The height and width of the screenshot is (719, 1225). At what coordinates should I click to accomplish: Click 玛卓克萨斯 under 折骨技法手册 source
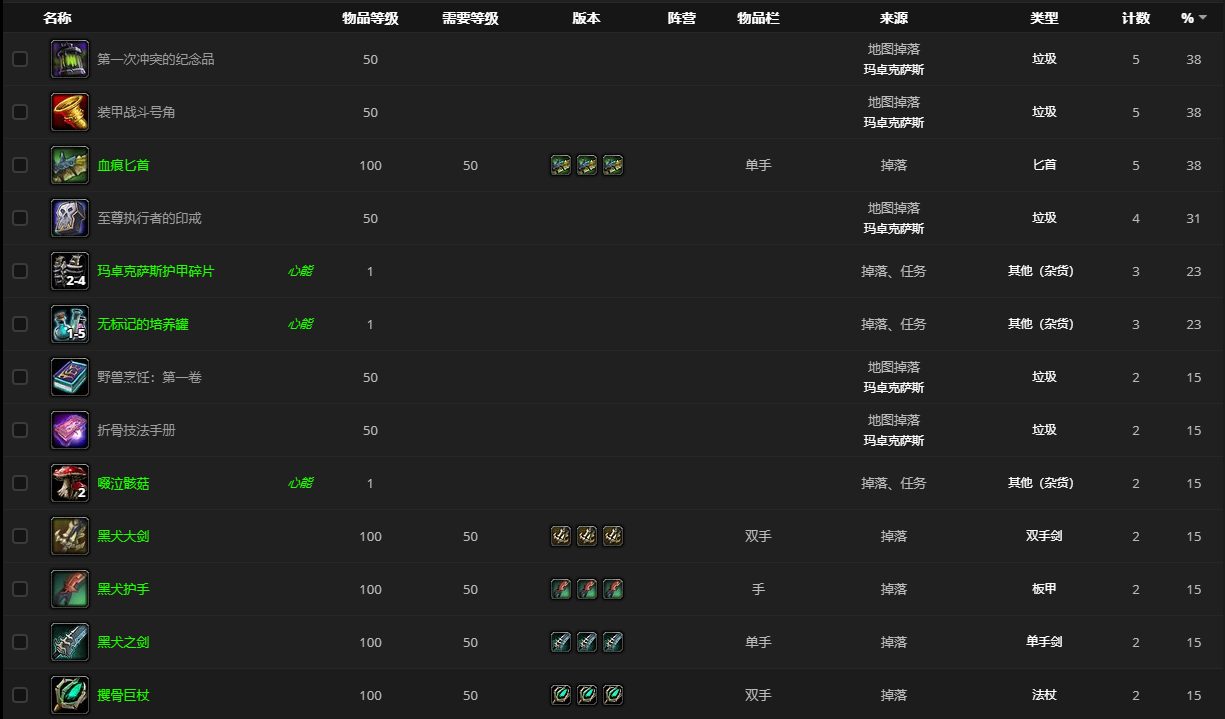click(894, 441)
